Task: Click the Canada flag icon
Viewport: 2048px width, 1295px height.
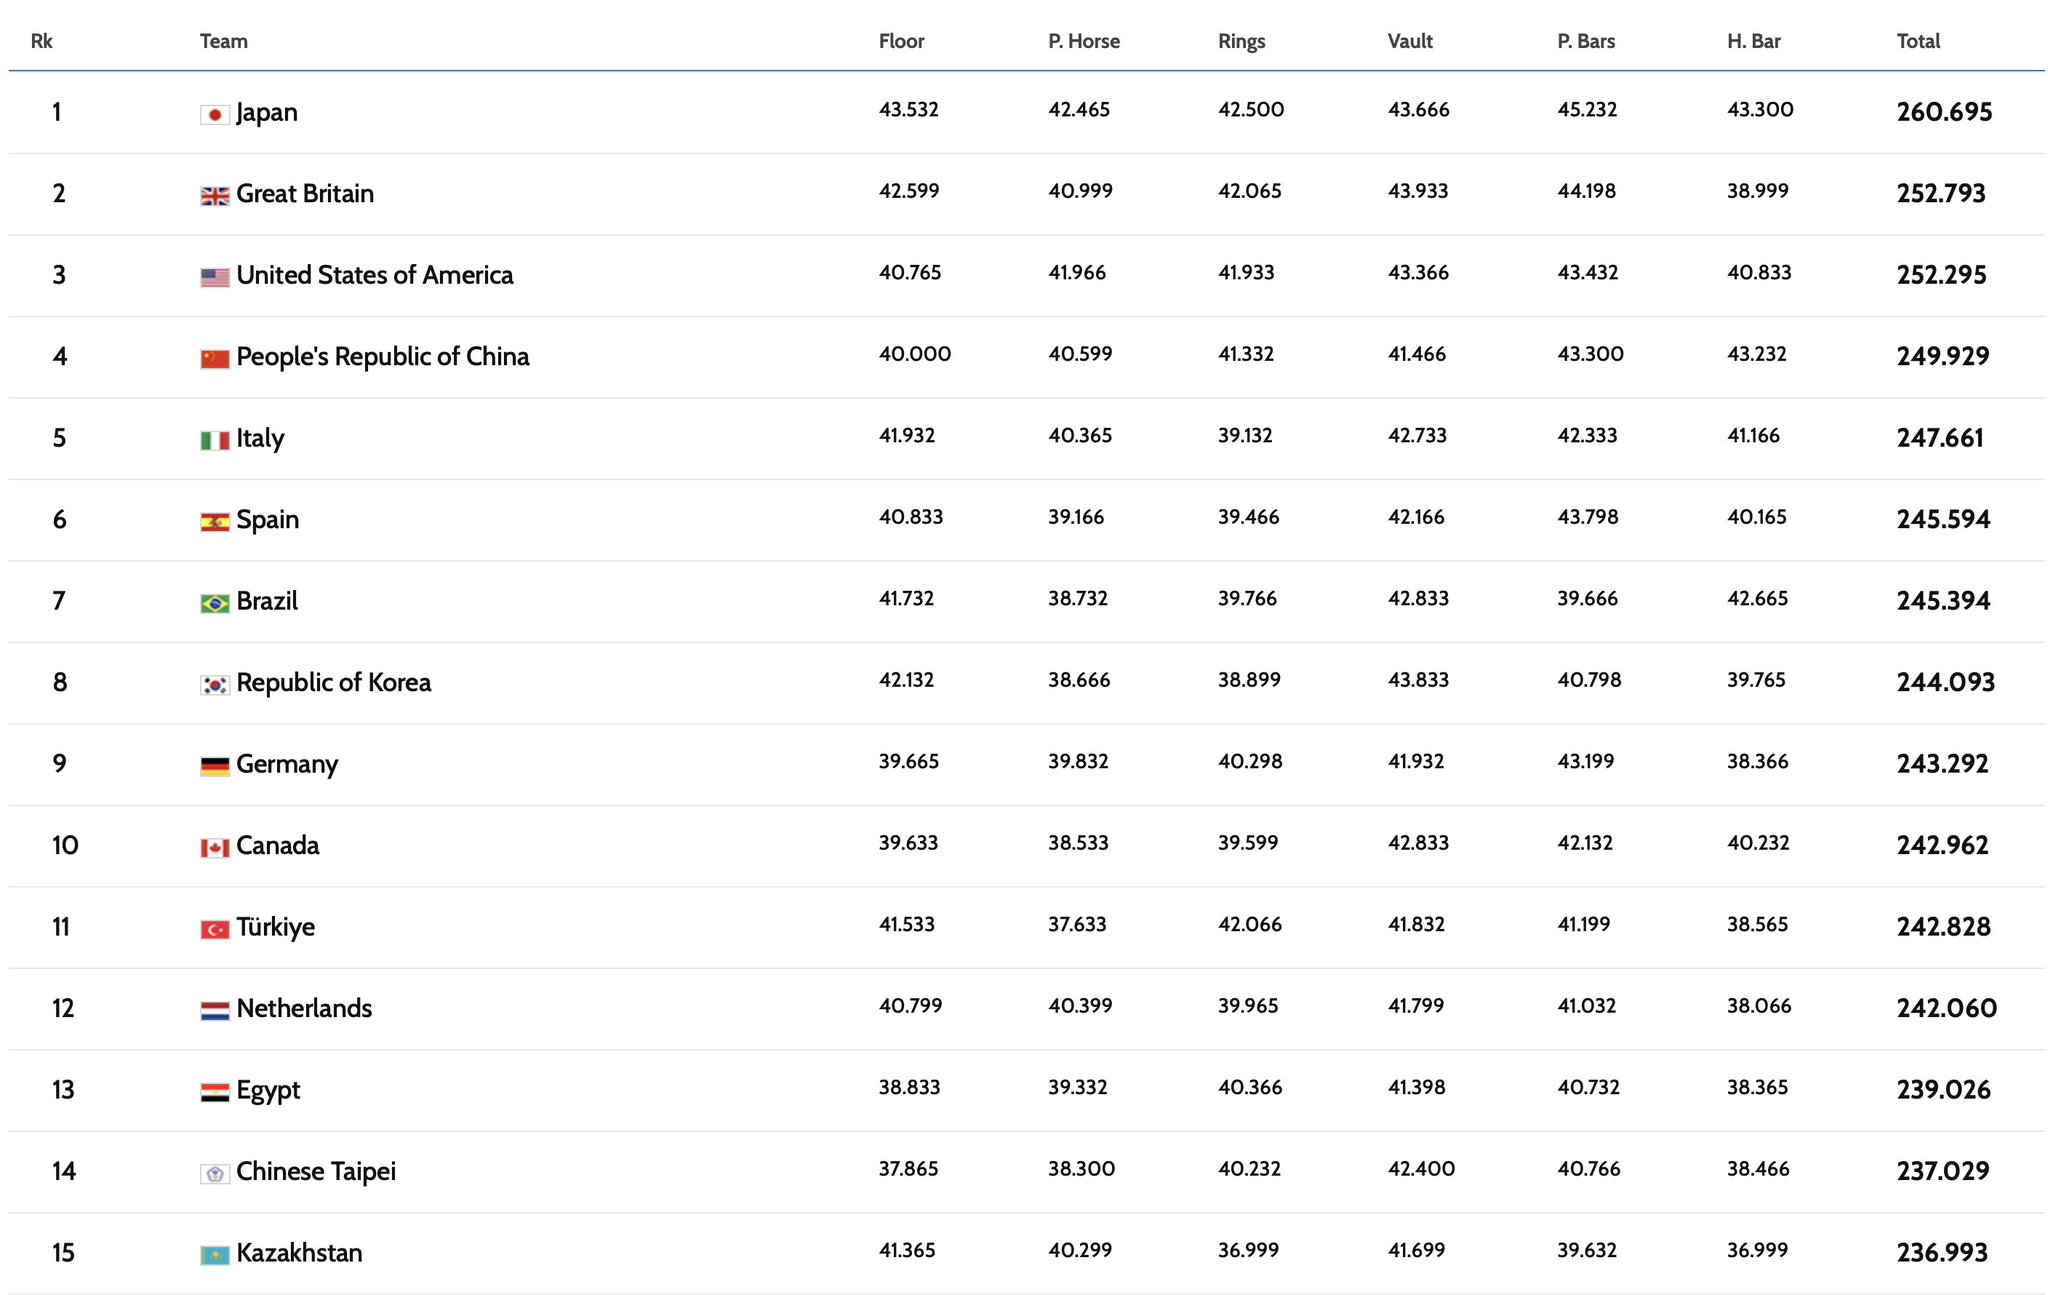Action: tap(214, 848)
